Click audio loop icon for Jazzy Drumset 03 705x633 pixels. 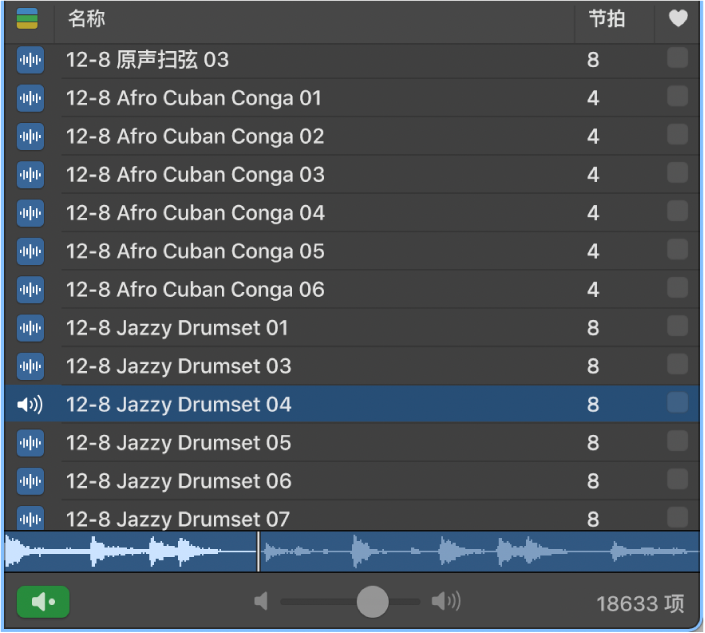pyautogui.click(x=30, y=366)
